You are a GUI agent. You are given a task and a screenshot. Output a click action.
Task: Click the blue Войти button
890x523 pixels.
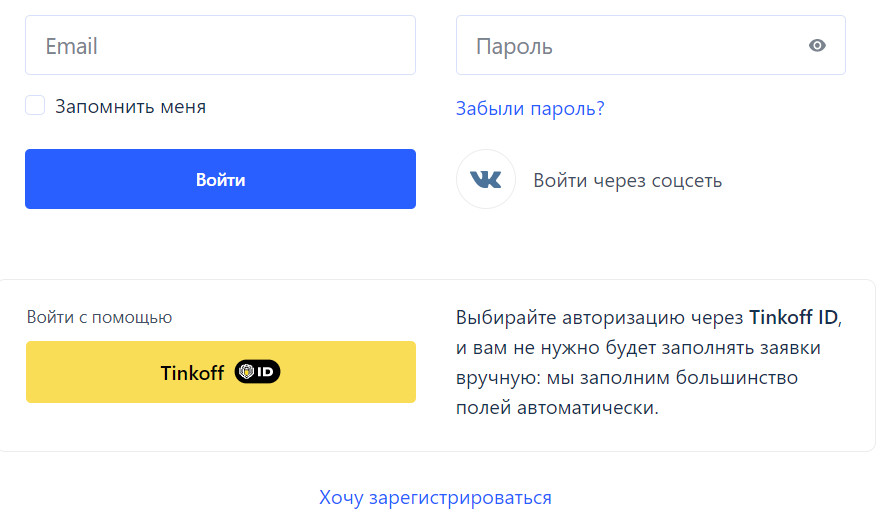pyautogui.click(x=220, y=179)
